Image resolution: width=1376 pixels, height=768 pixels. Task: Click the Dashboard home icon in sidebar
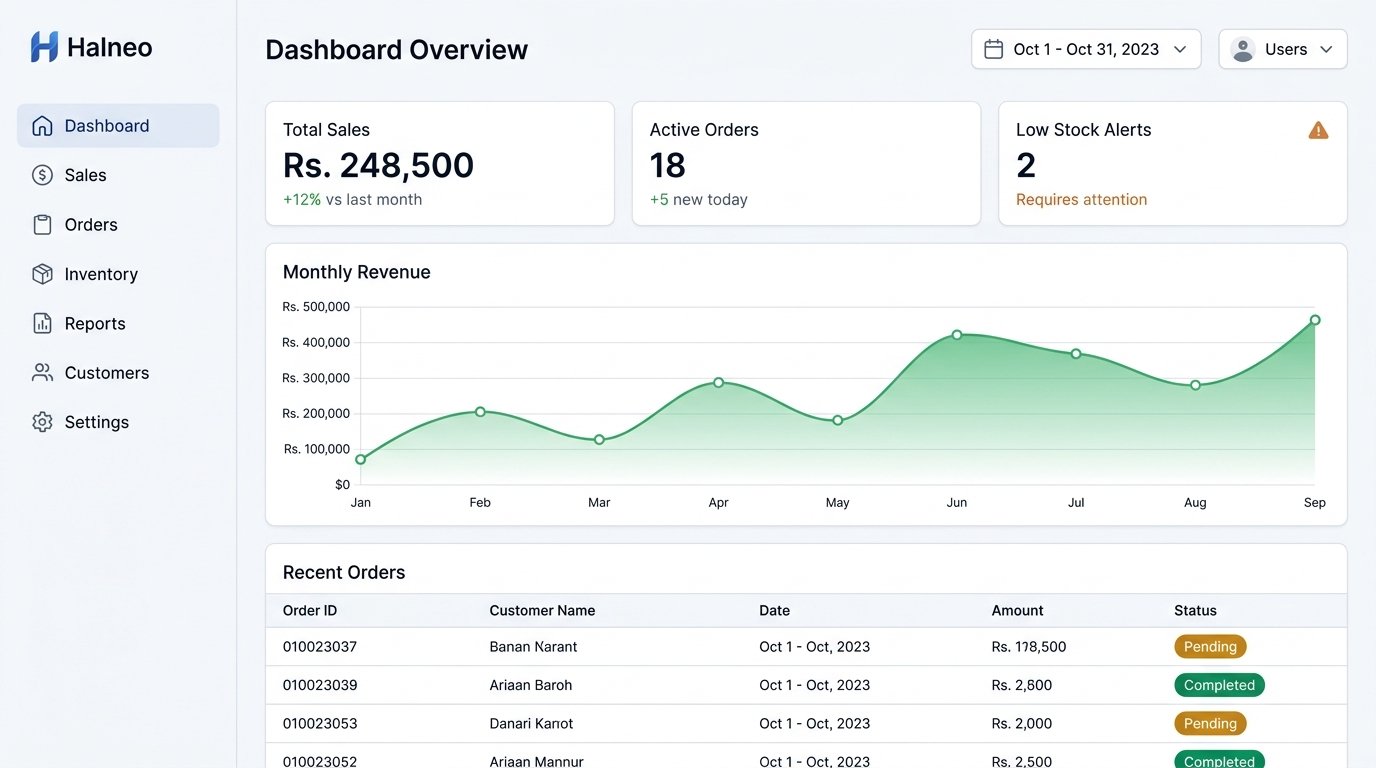(x=42, y=126)
